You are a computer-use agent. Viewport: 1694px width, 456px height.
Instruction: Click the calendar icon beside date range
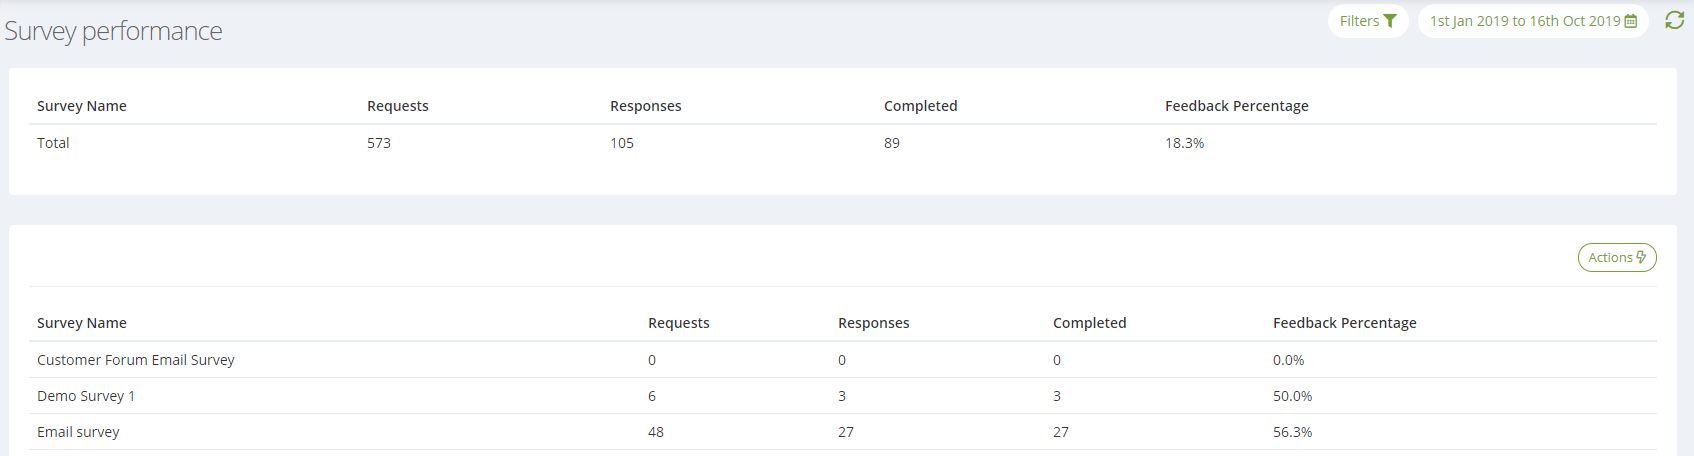[1631, 21]
